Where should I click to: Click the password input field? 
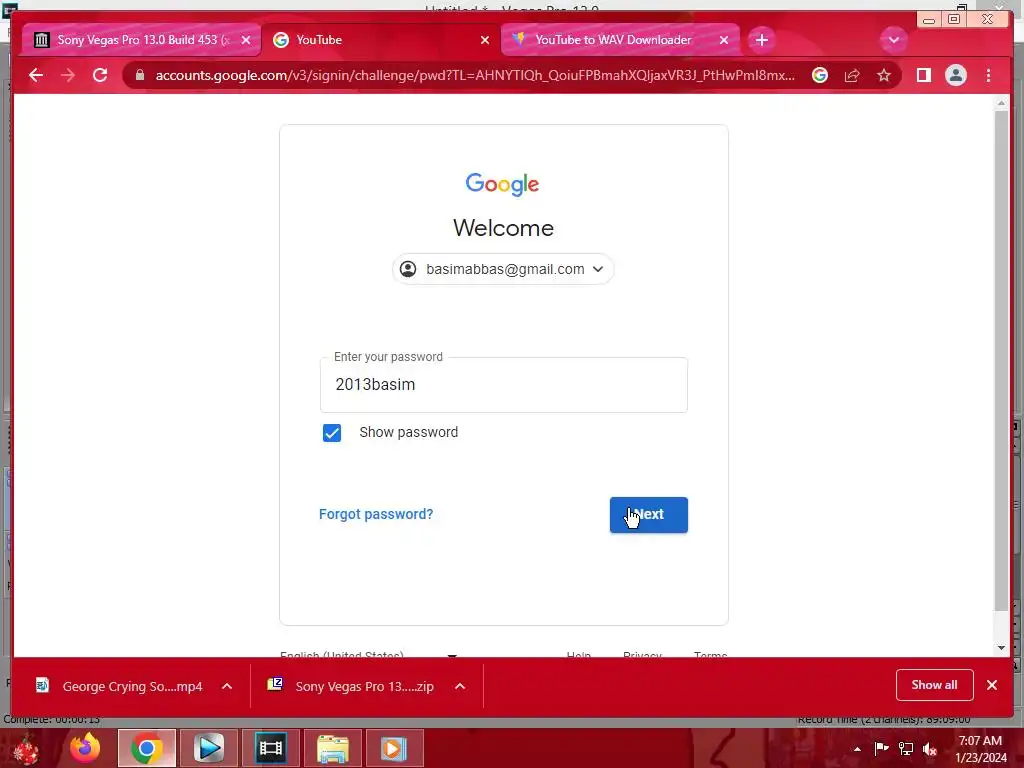pyautogui.click(x=504, y=385)
